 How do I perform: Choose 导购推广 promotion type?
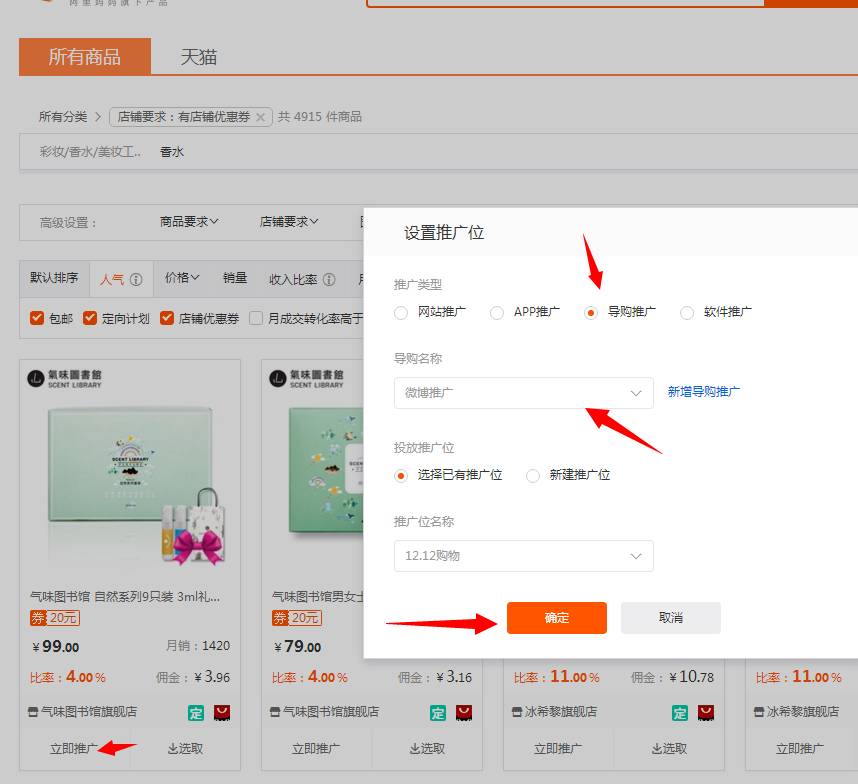[x=590, y=313]
